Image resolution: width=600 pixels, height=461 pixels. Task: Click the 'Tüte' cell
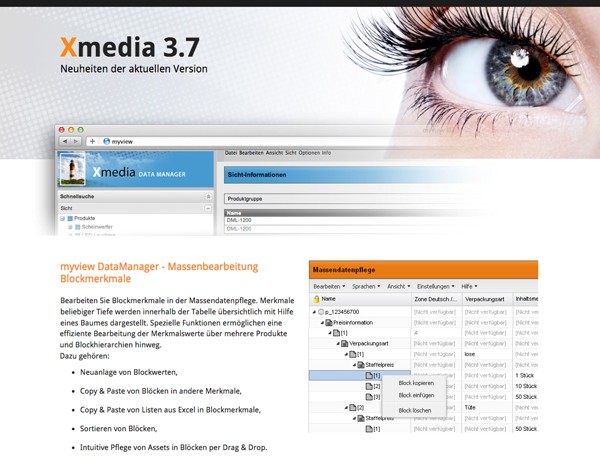tap(487, 407)
